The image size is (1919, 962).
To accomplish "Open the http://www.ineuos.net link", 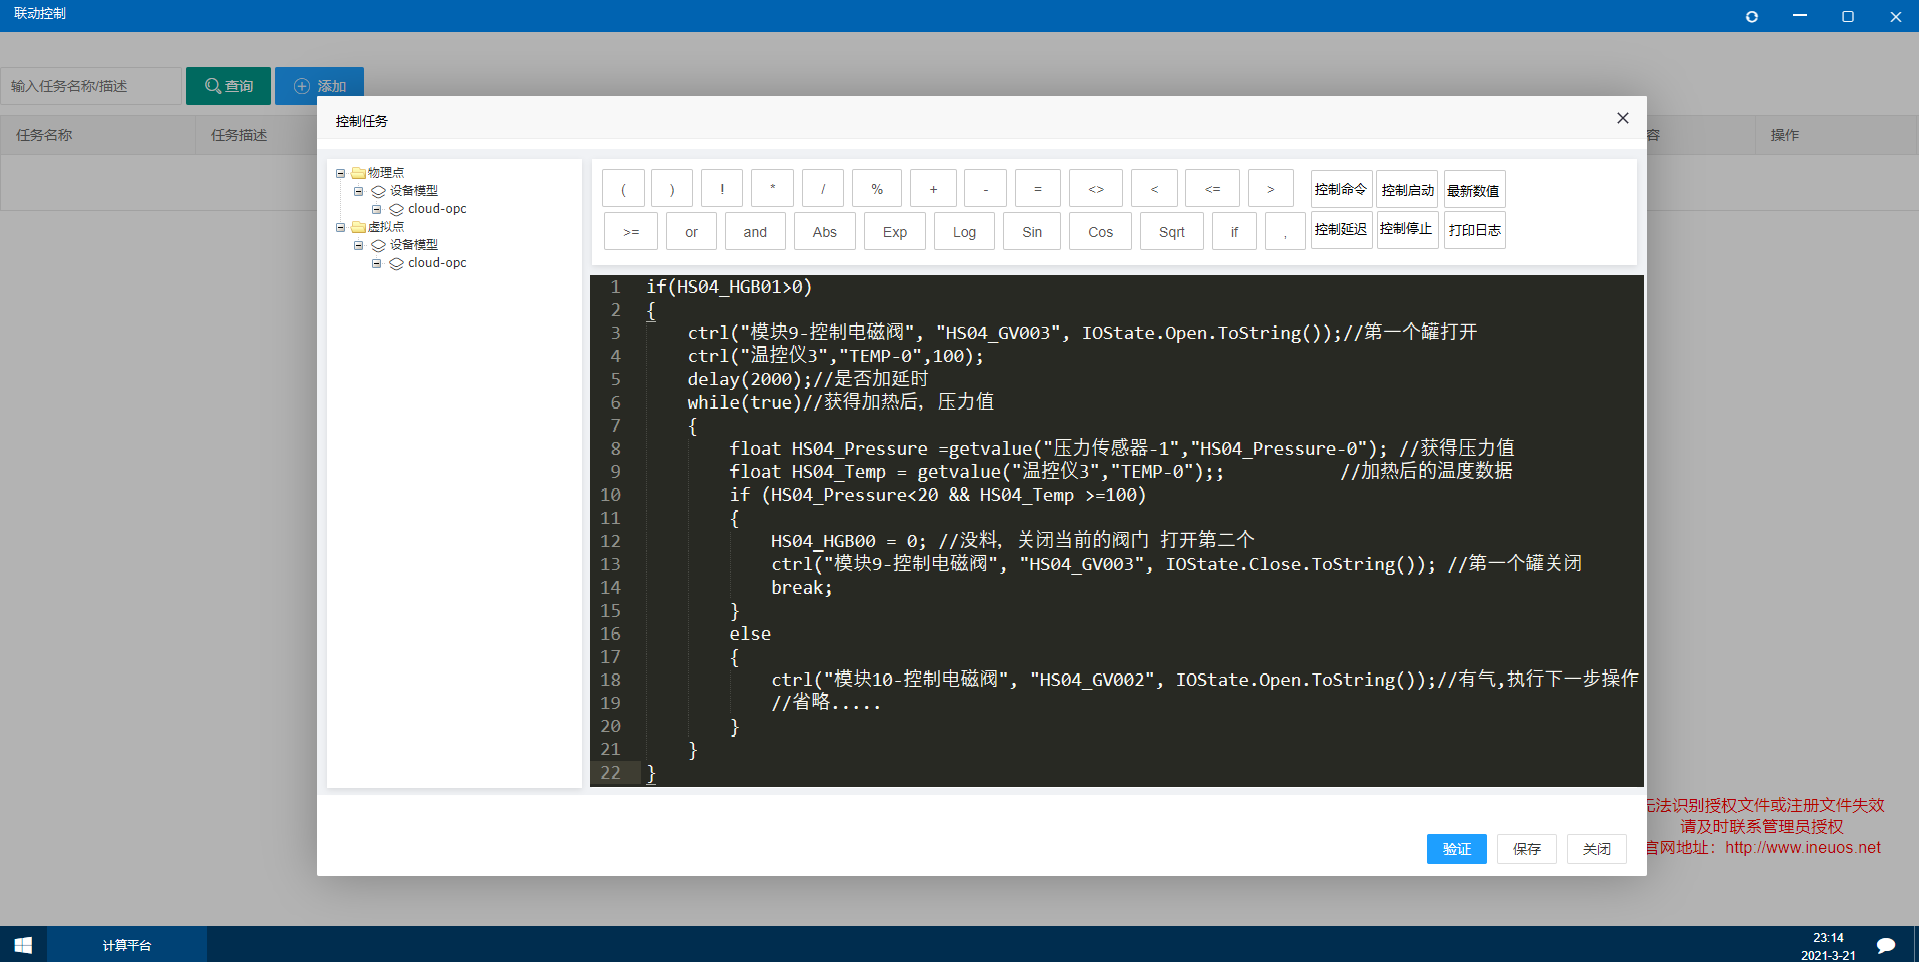I will coord(1802,848).
